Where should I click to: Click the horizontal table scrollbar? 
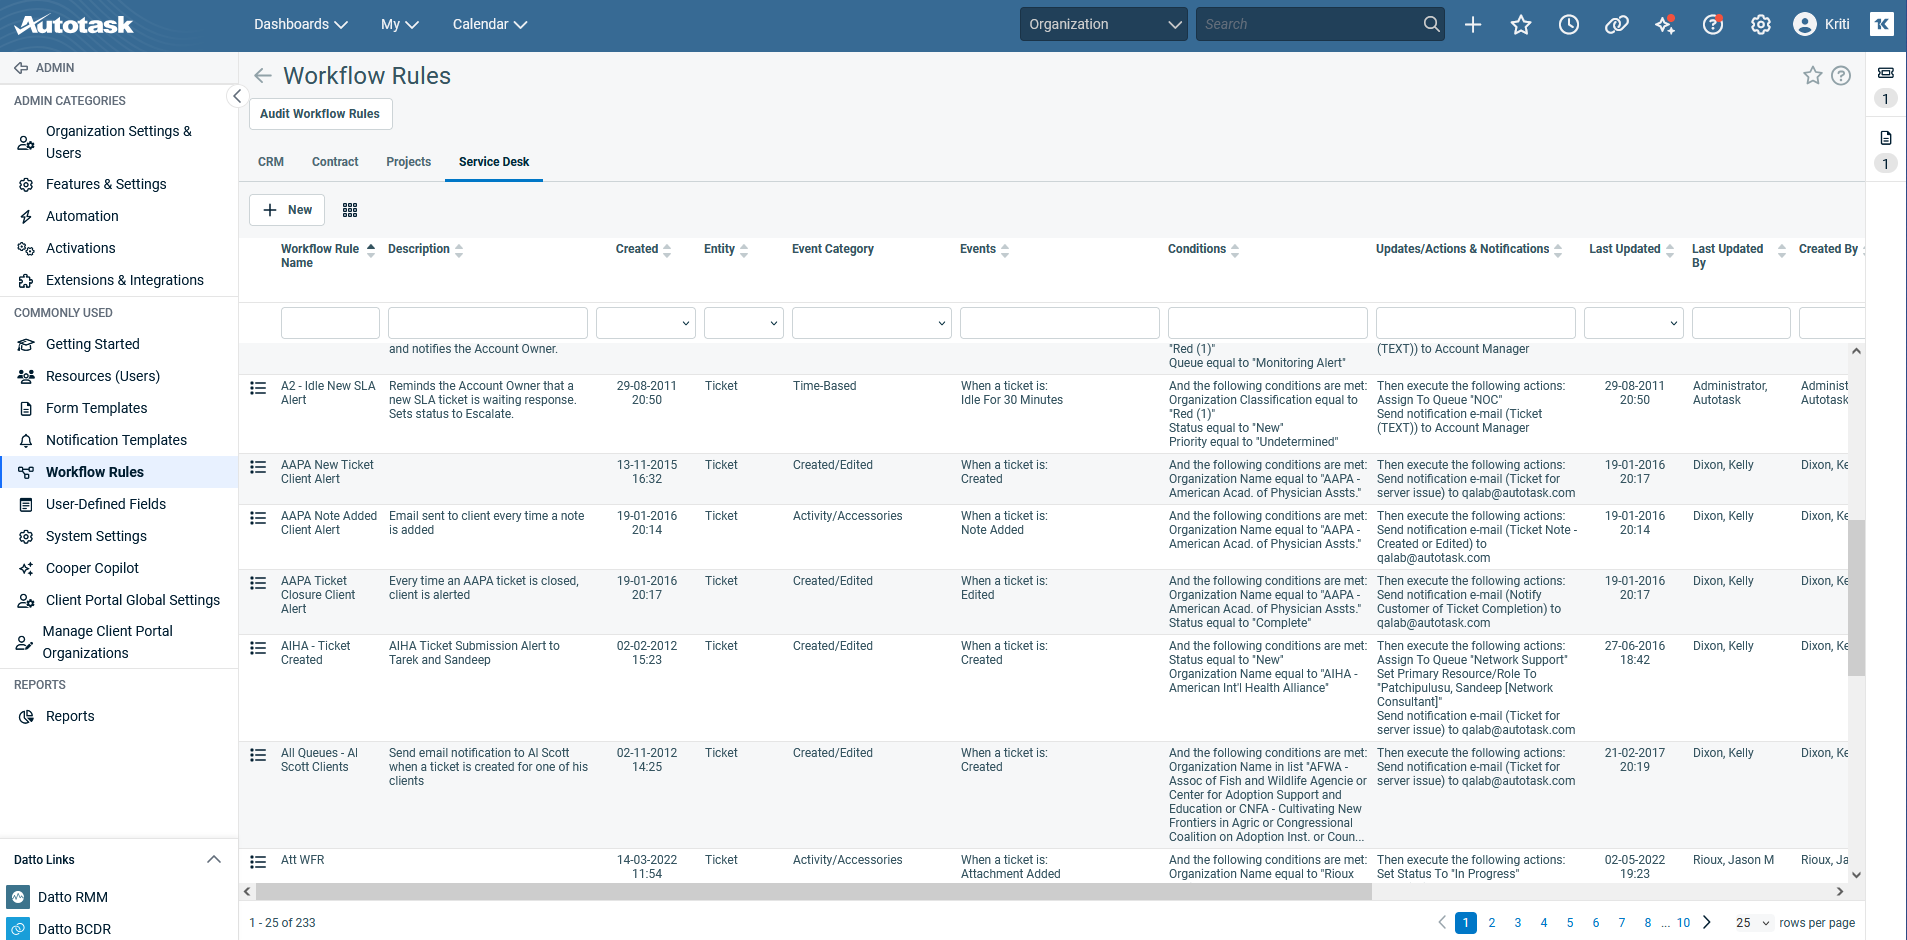point(814,891)
